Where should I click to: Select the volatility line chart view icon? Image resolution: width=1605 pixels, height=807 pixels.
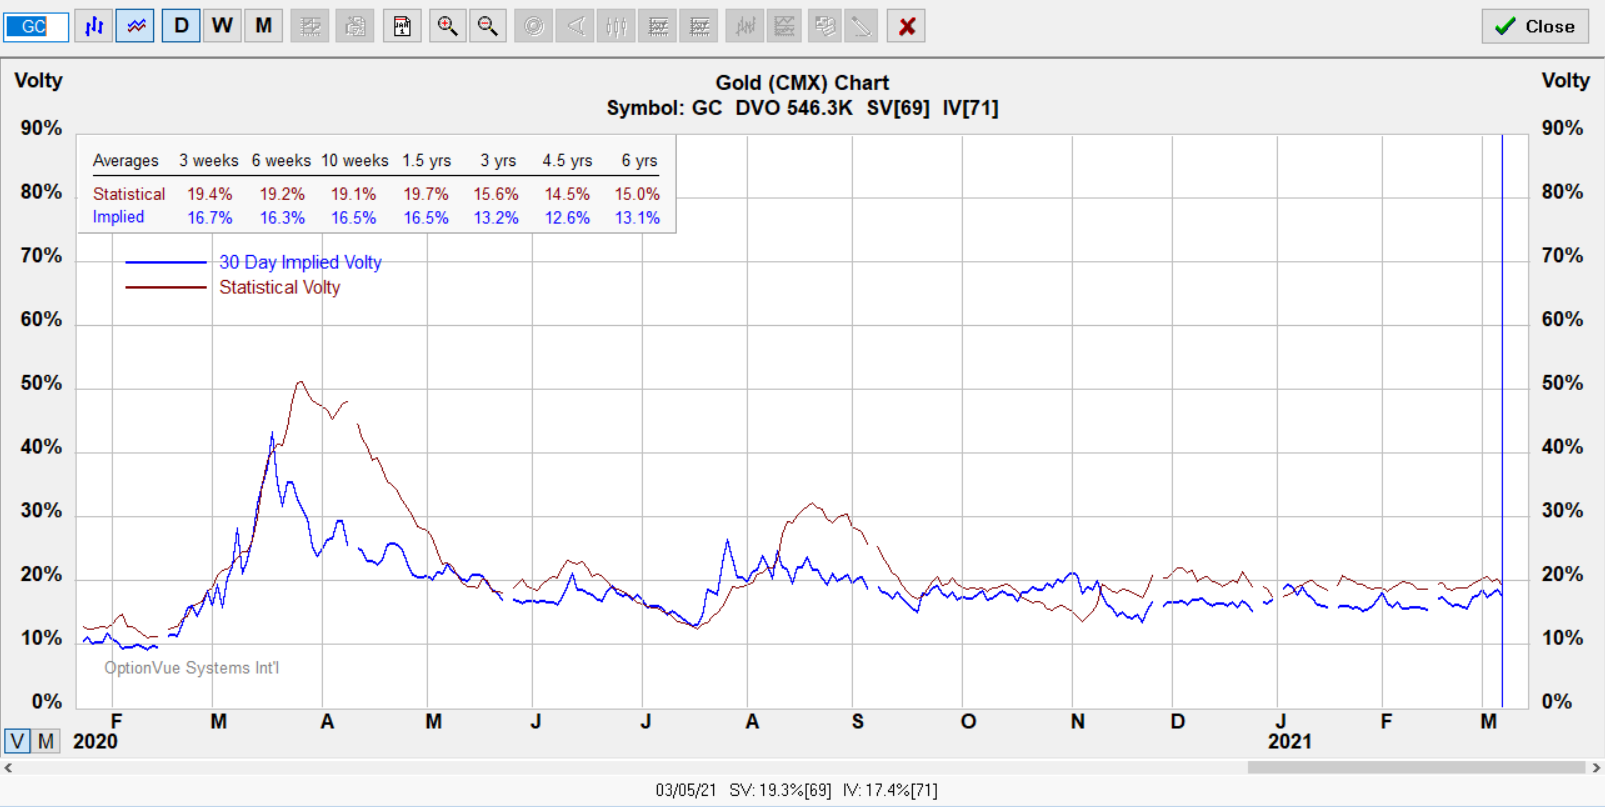(135, 27)
